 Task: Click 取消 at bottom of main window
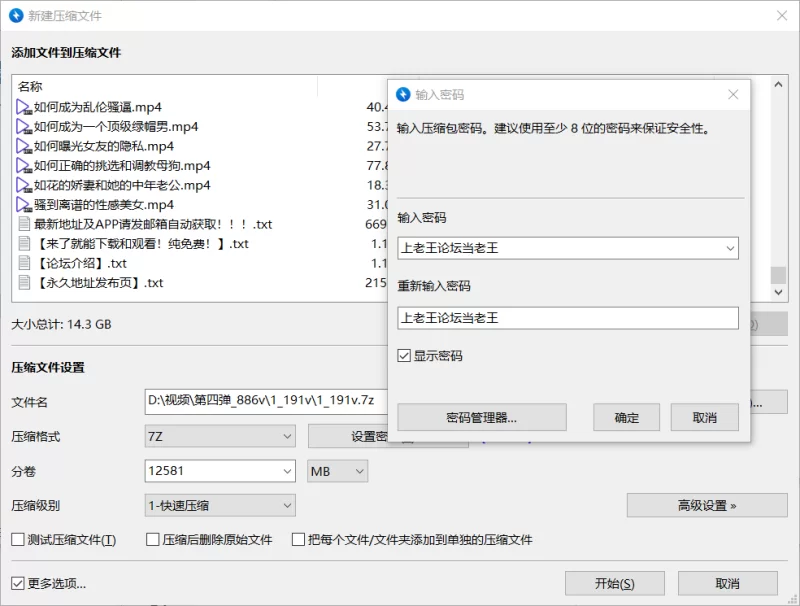[728, 583]
